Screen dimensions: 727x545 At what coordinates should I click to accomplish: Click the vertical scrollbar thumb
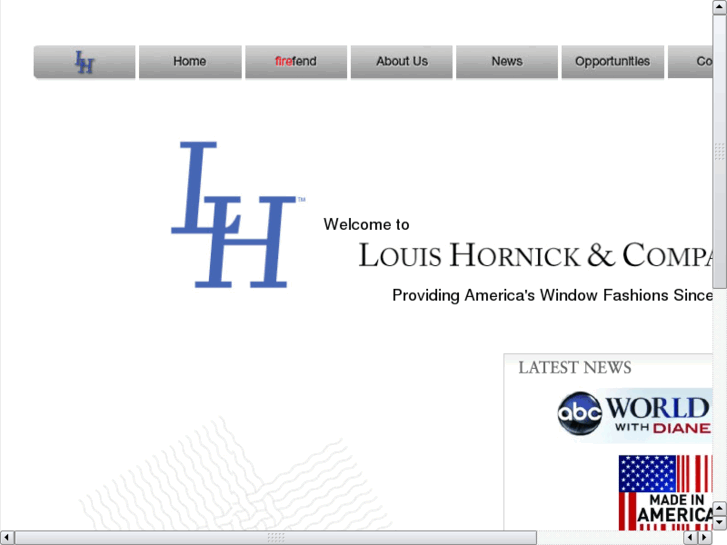pos(720,152)
